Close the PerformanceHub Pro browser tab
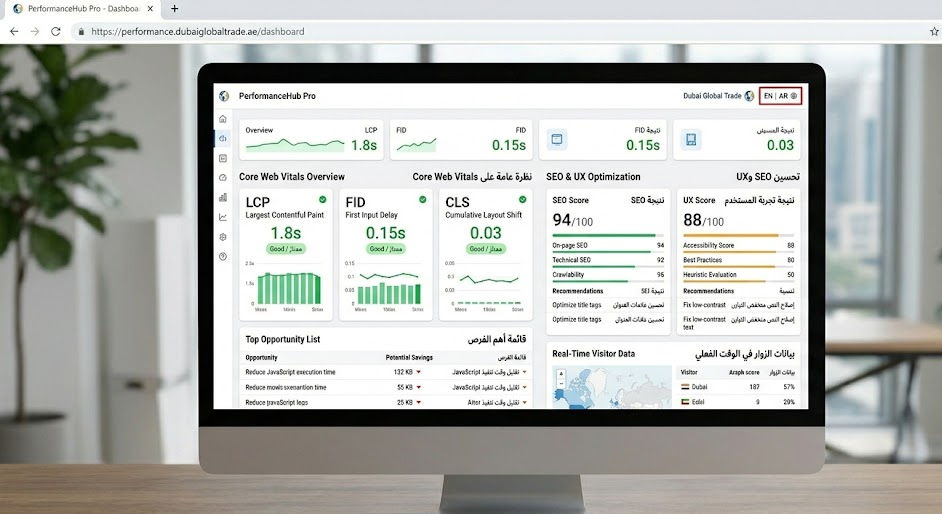Viewport: 942px width, 514px height. 150,8
